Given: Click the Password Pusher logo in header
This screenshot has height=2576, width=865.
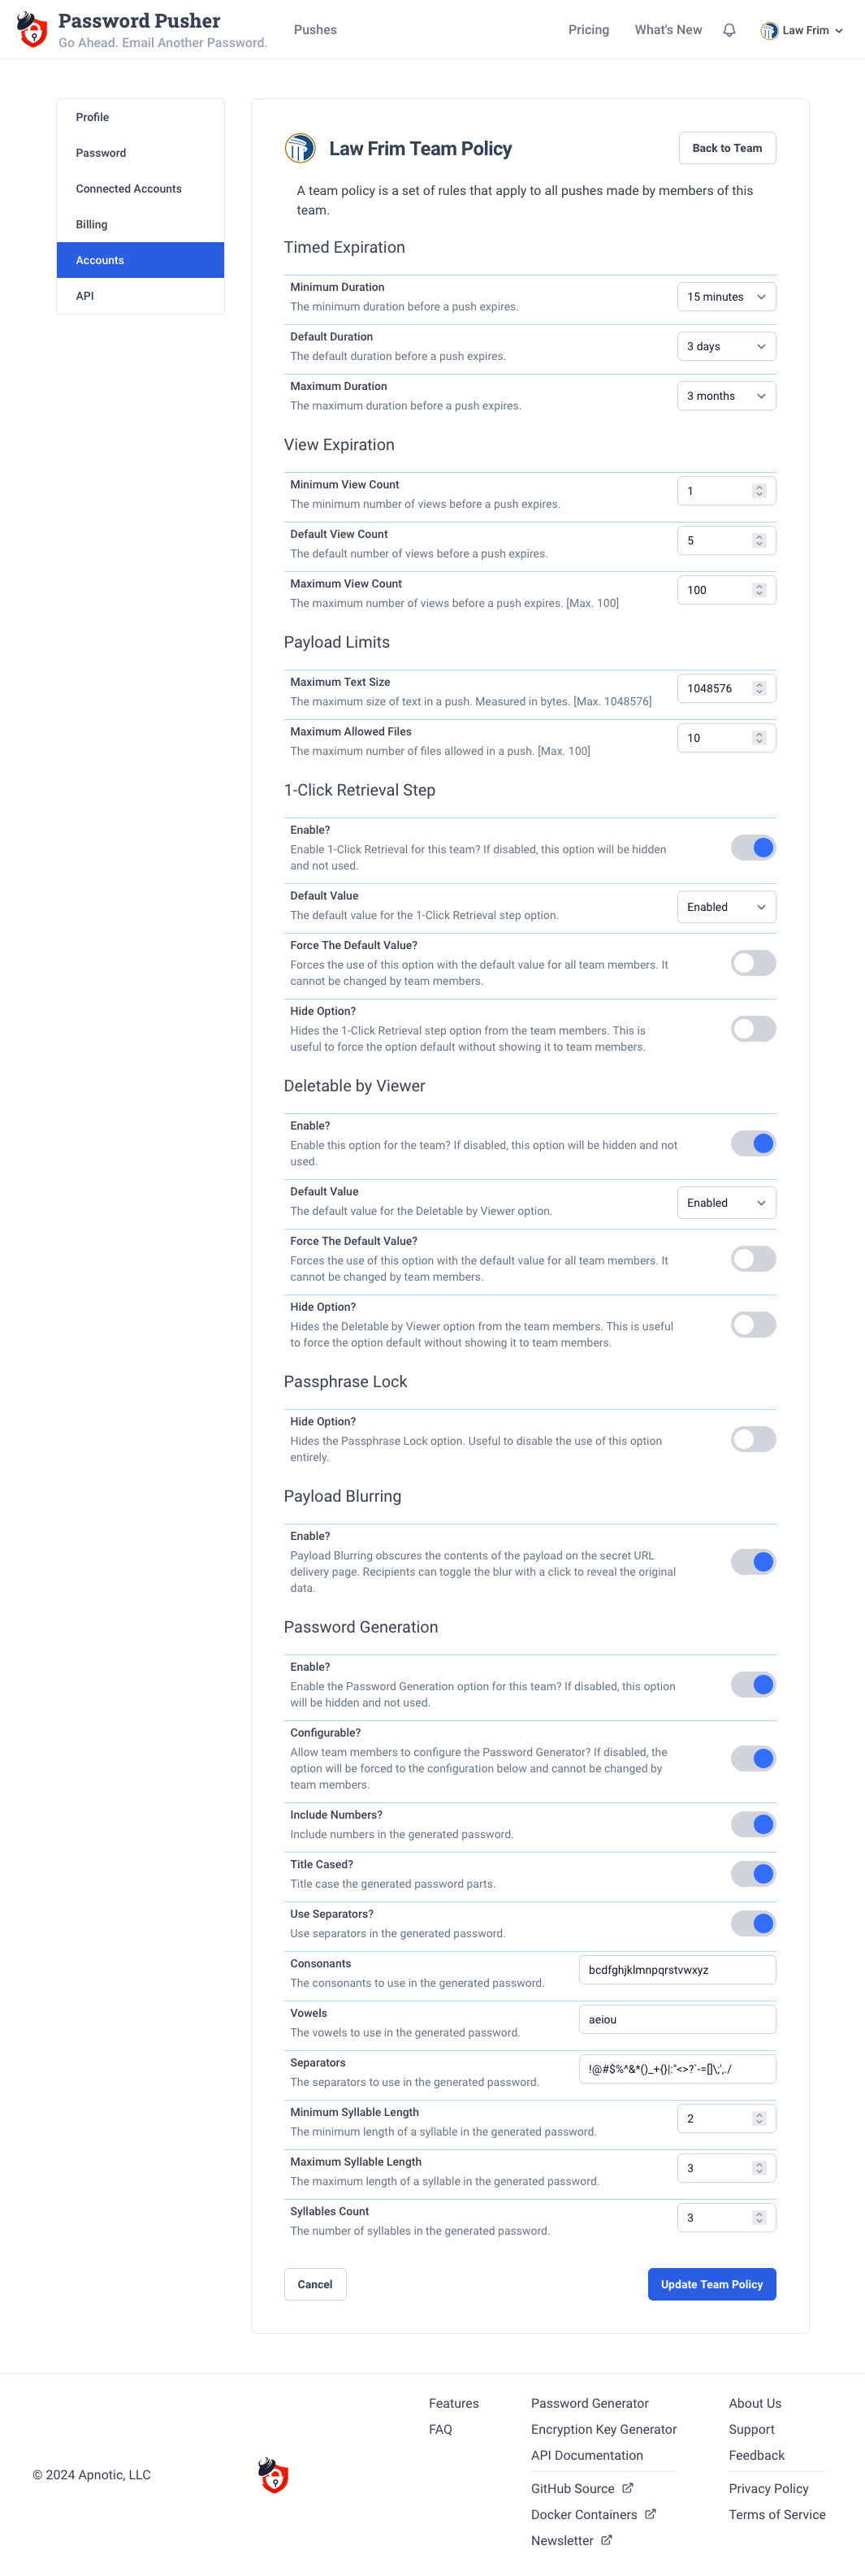Looking at the screenshot, I should (x=32, y=29).
